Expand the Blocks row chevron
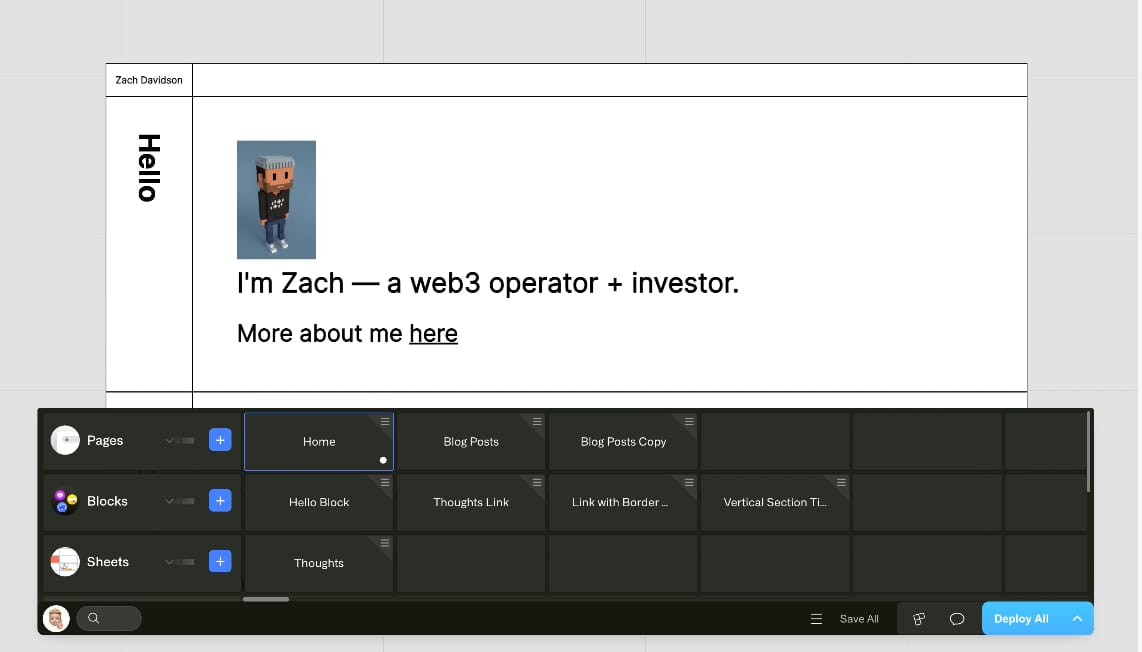This screenshot has height=652, width=1142. pos(169,501)
